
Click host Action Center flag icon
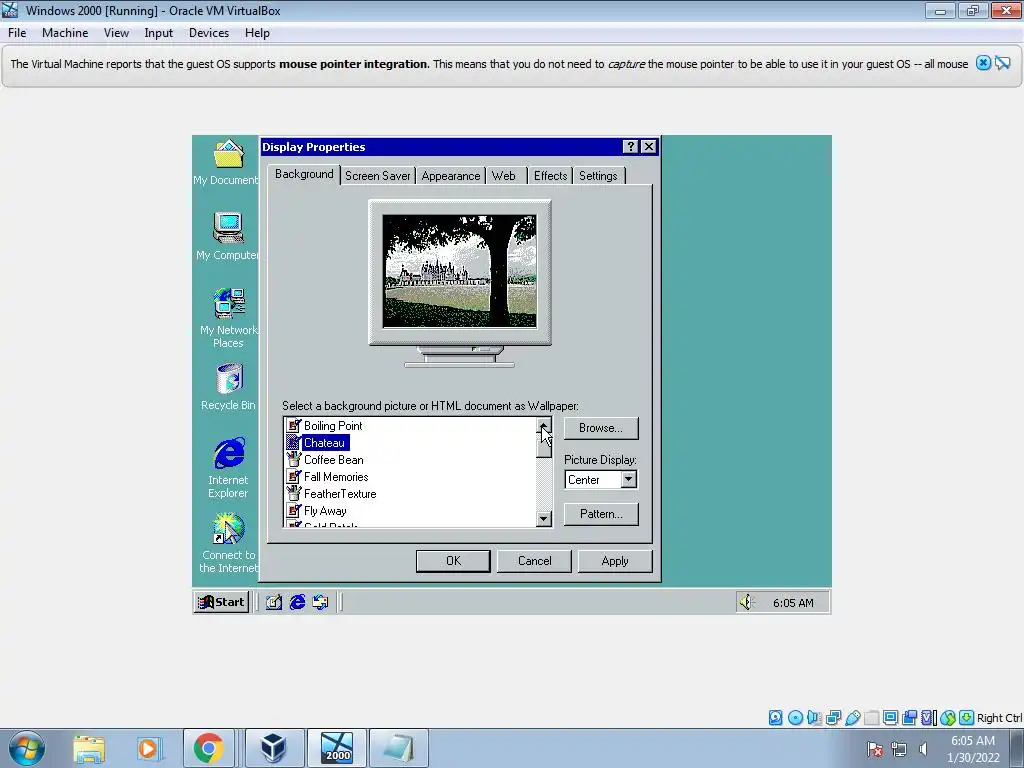(x=875, y=749)
